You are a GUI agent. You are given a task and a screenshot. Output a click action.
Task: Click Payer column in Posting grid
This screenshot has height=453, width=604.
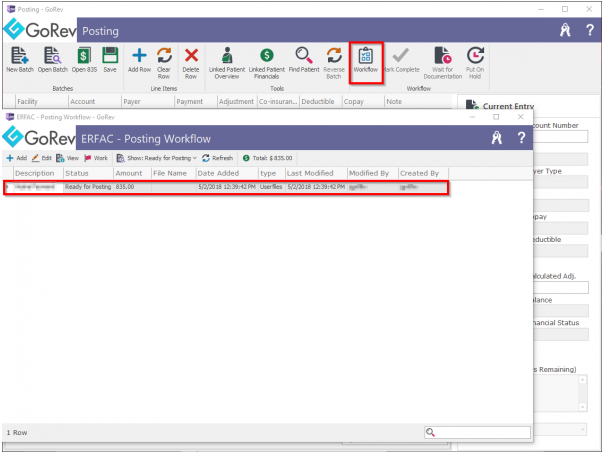(x=148, y=102)
